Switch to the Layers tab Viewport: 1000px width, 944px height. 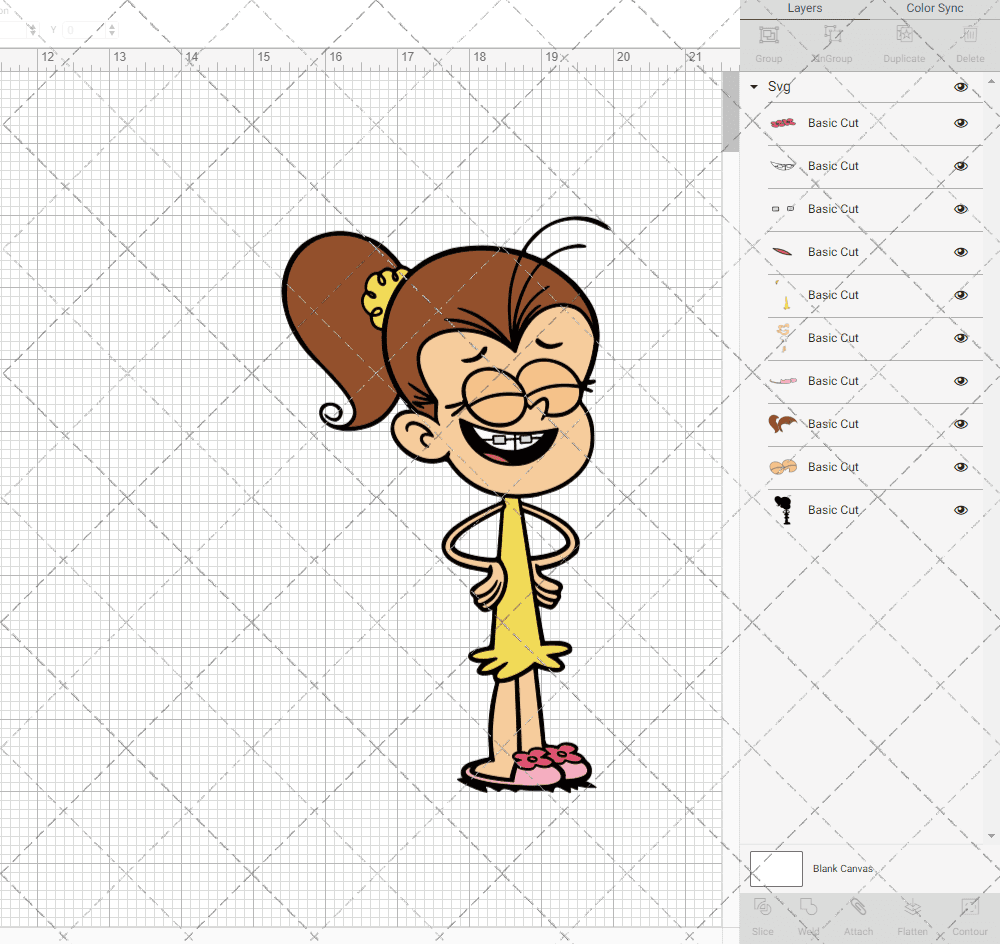point(804,8)
